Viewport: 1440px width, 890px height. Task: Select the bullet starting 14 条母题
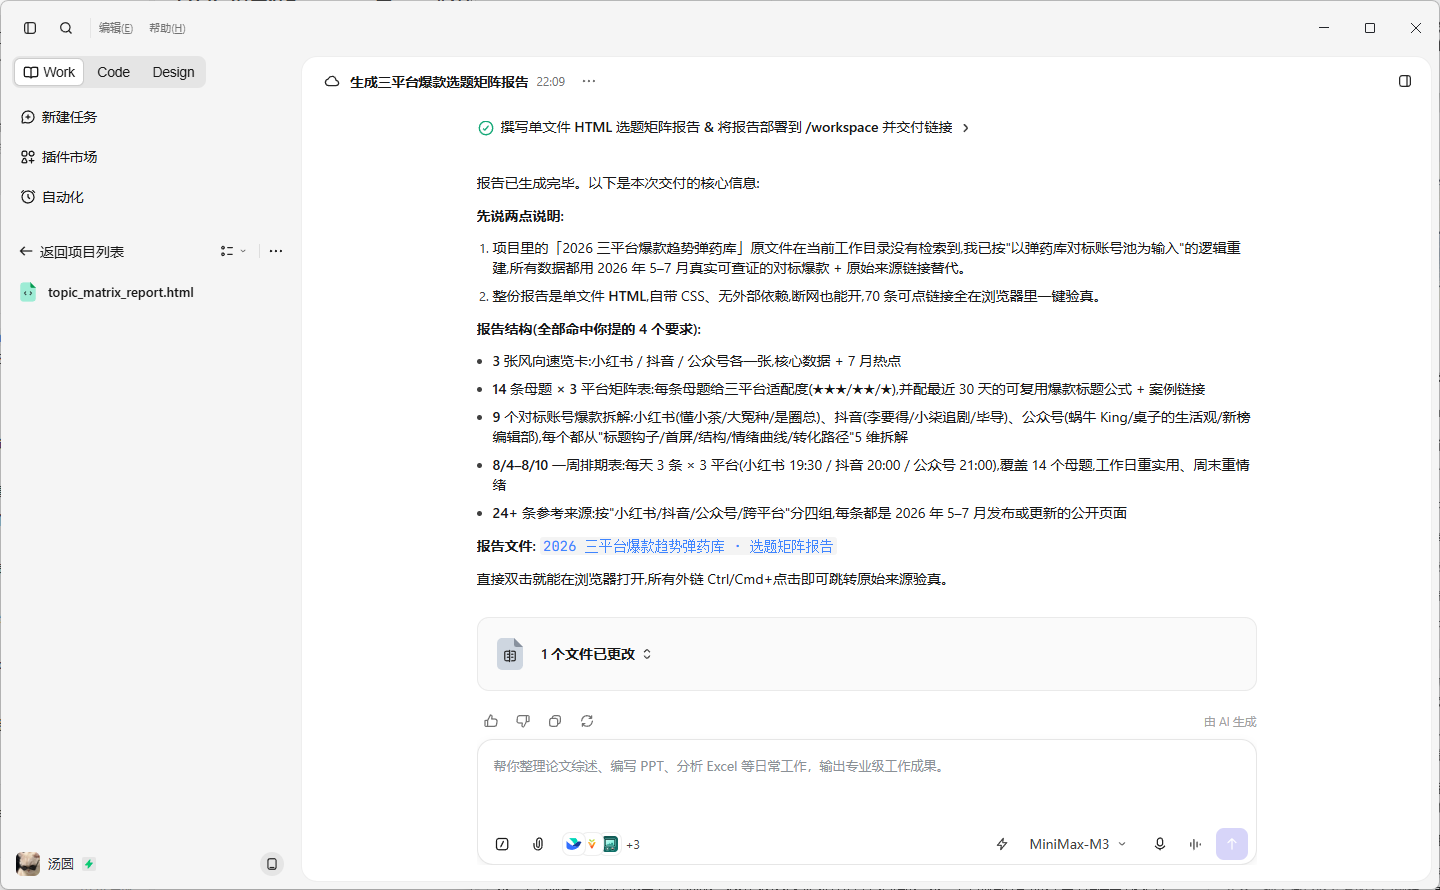tap(849, 389)
